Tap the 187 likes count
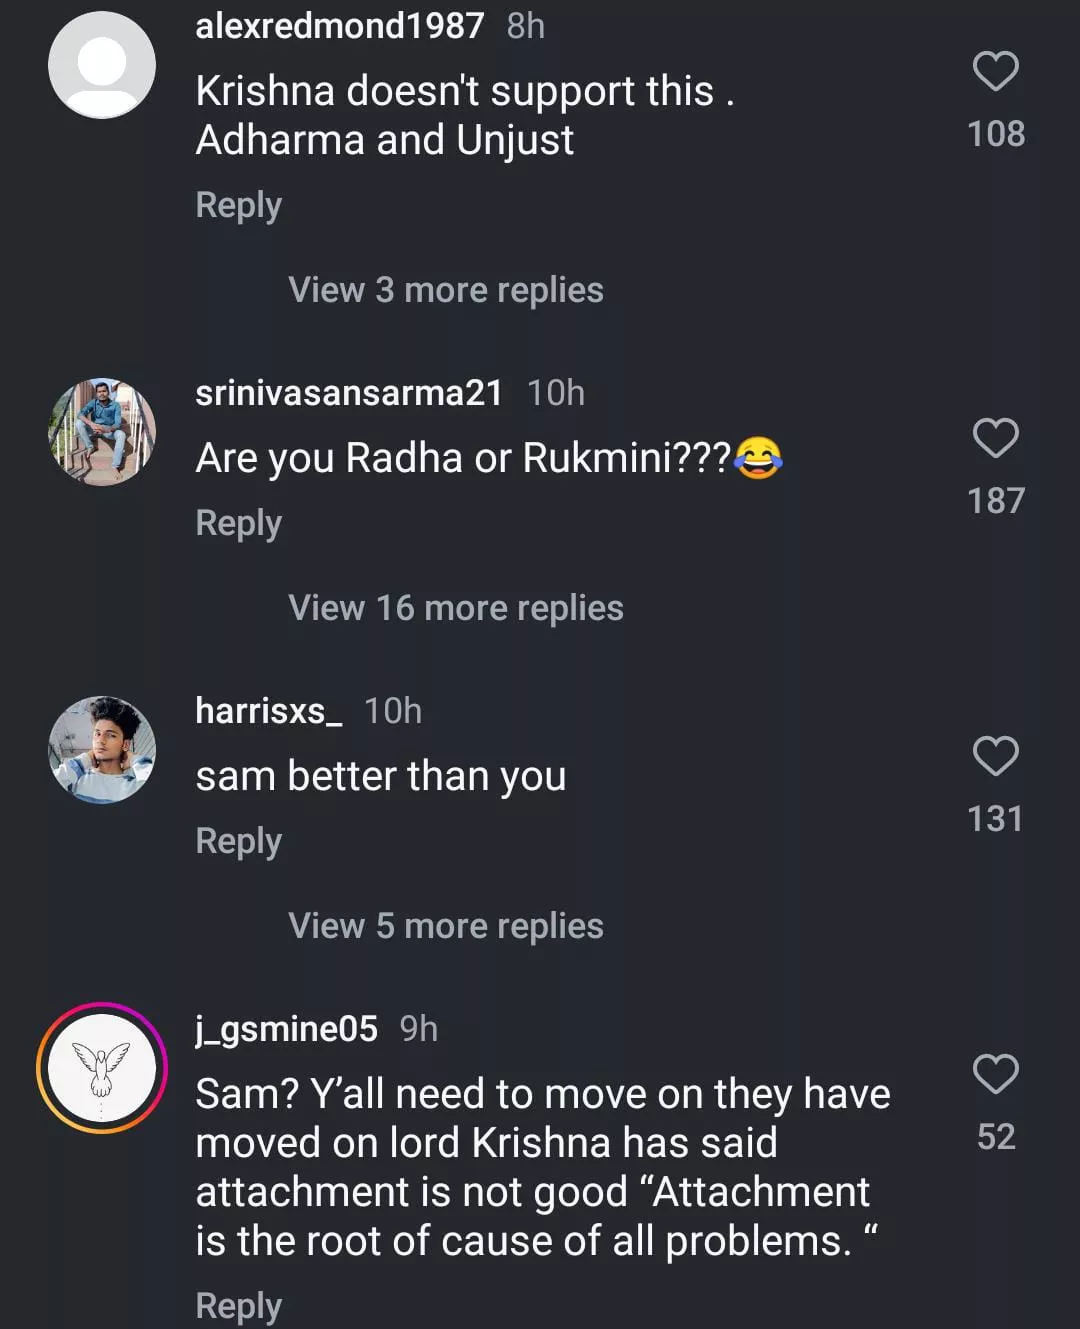The image size is (1080, 1329). 995,501
